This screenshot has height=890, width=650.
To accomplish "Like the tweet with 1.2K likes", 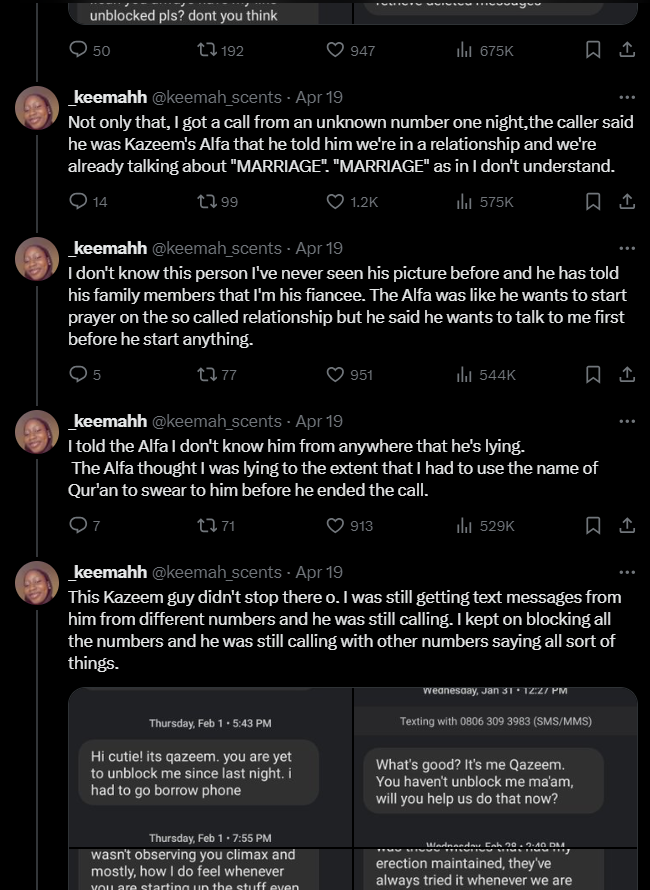I will coord(336,202).
